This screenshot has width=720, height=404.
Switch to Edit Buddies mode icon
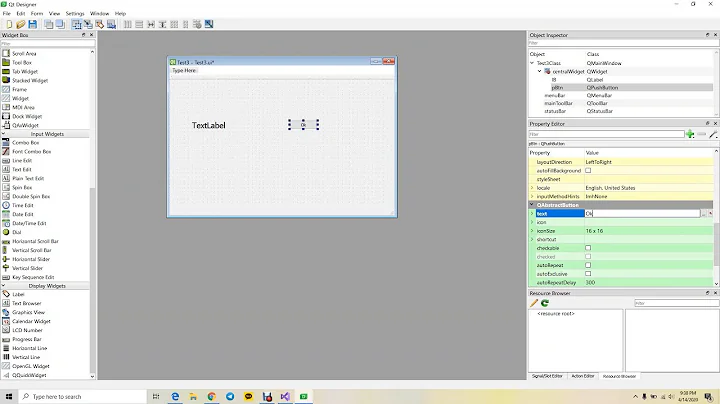click(100, 24)
